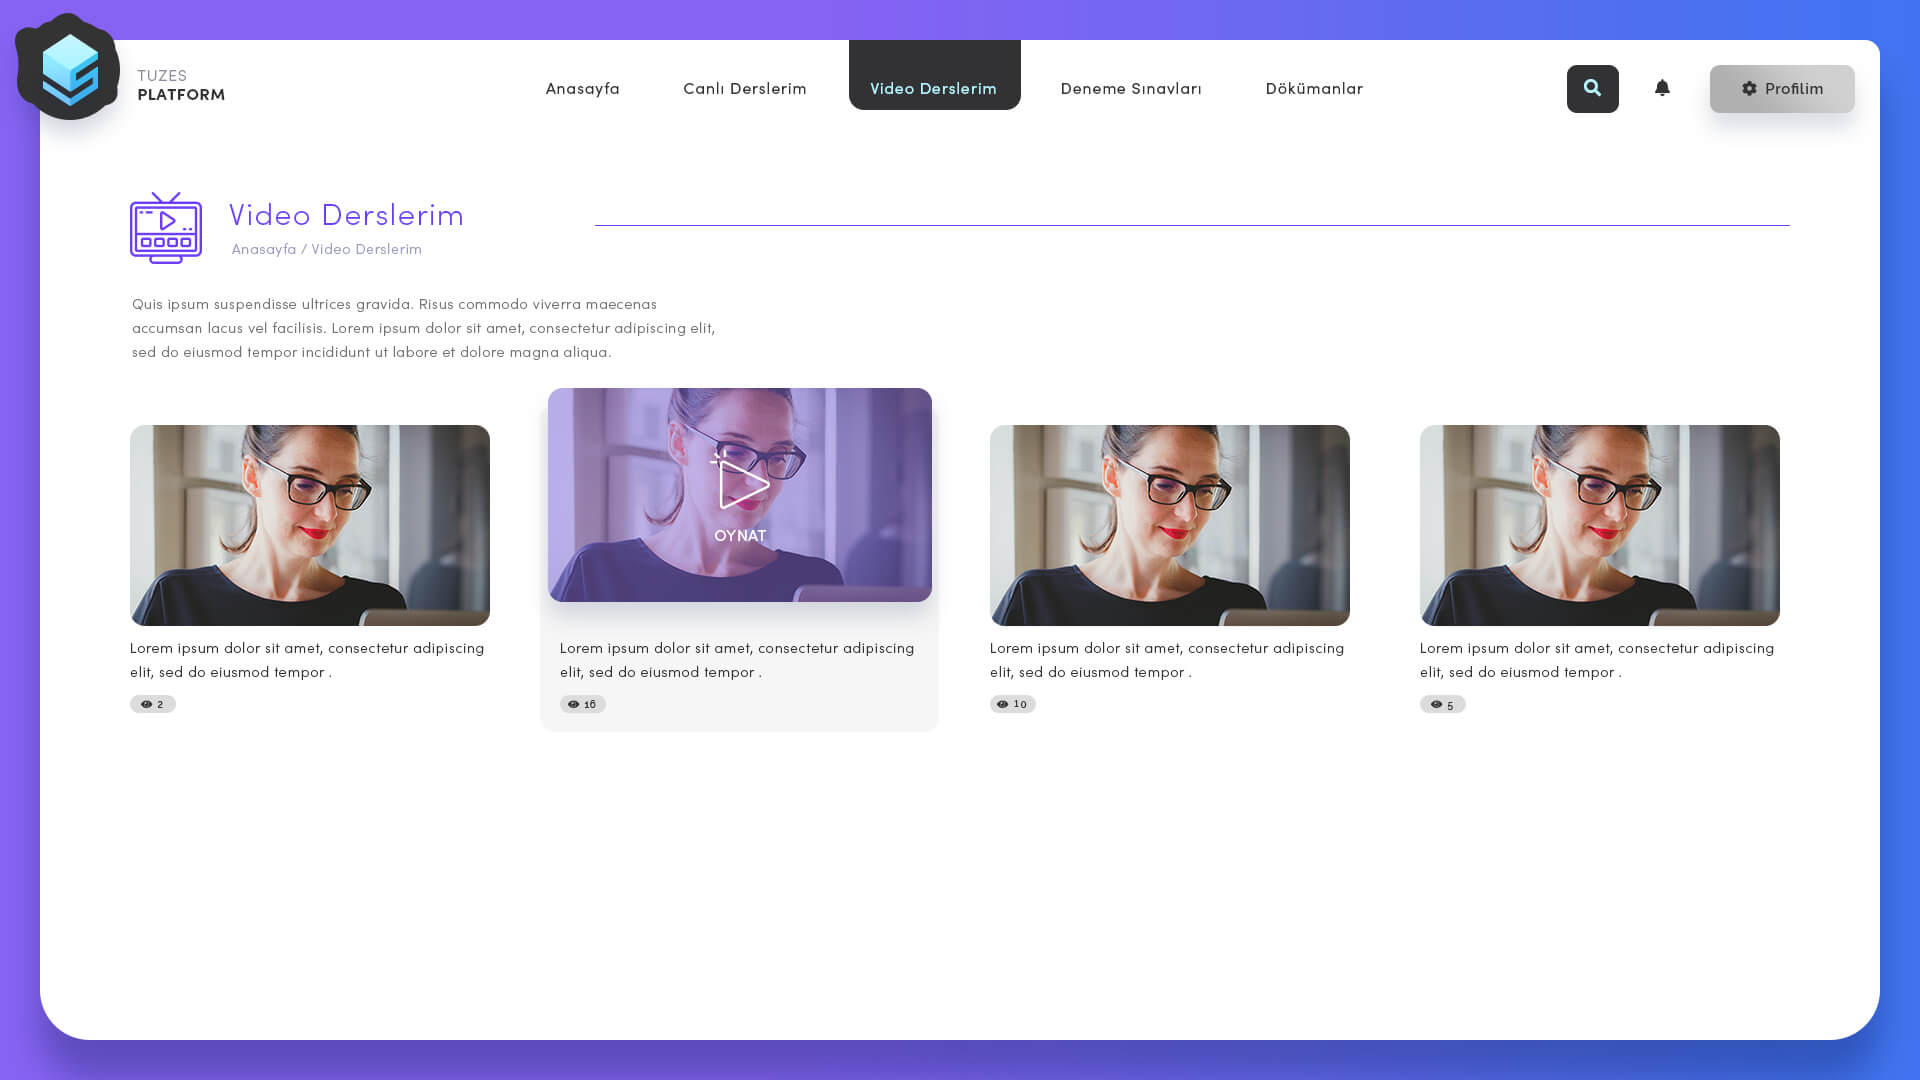Click the 'Quis ipsum suspendisse' intro paragraph
Image resolution: width=1920 pixels, height=1080 pixels.
(424, 328)
